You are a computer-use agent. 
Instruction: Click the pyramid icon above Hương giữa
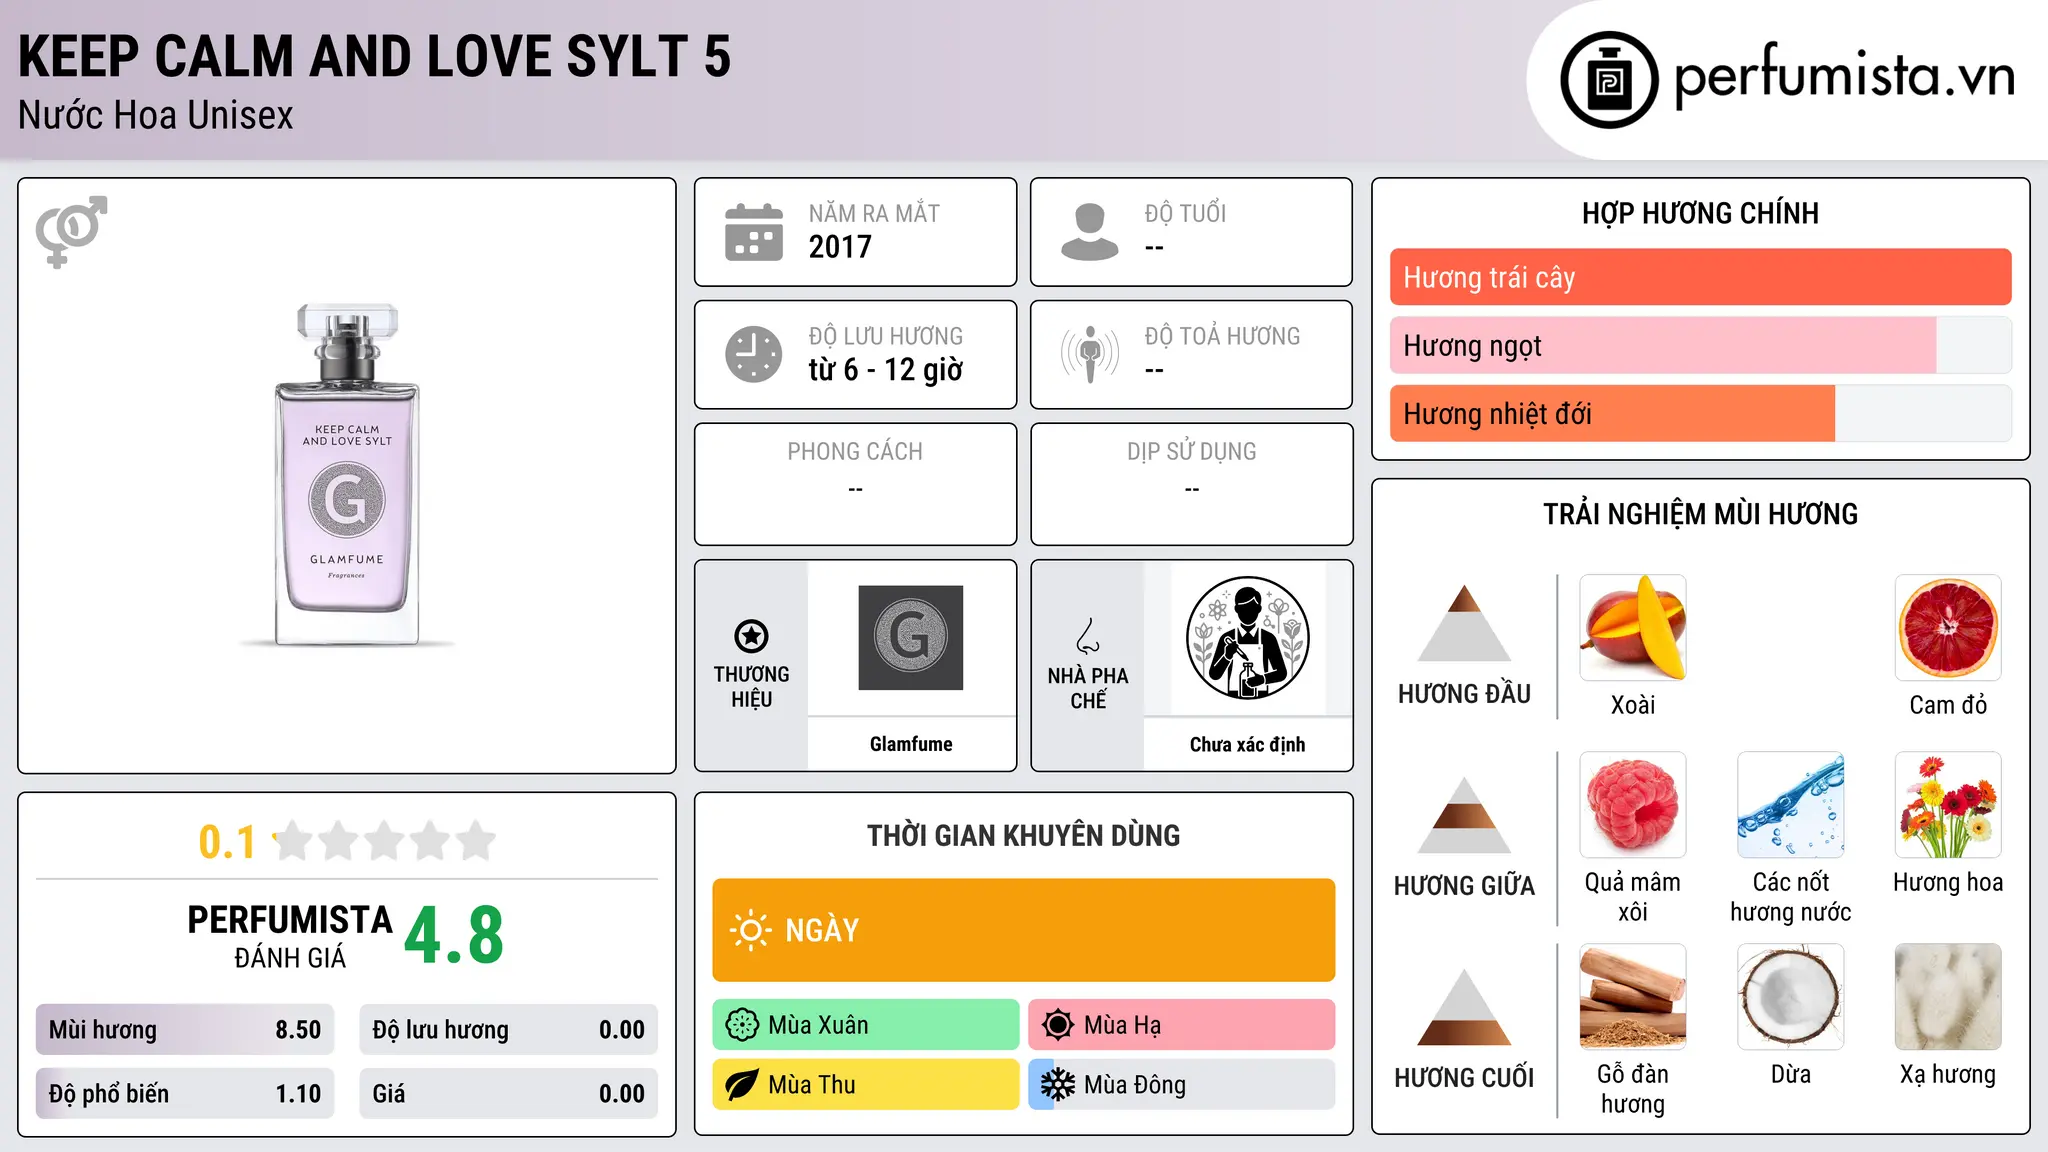(x=1465, y=815)
